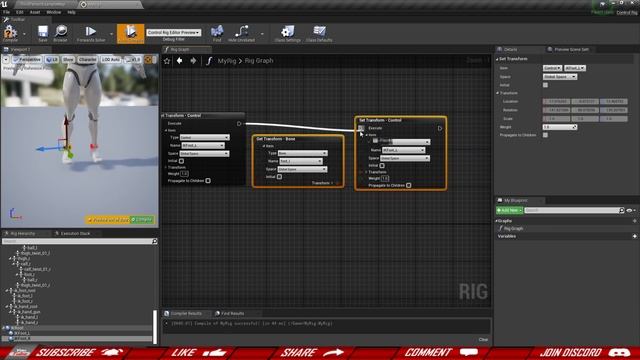Toggle Initial checkbox in Details panel
This screenshot has width=640, height=360.
(x=545, y=85)
